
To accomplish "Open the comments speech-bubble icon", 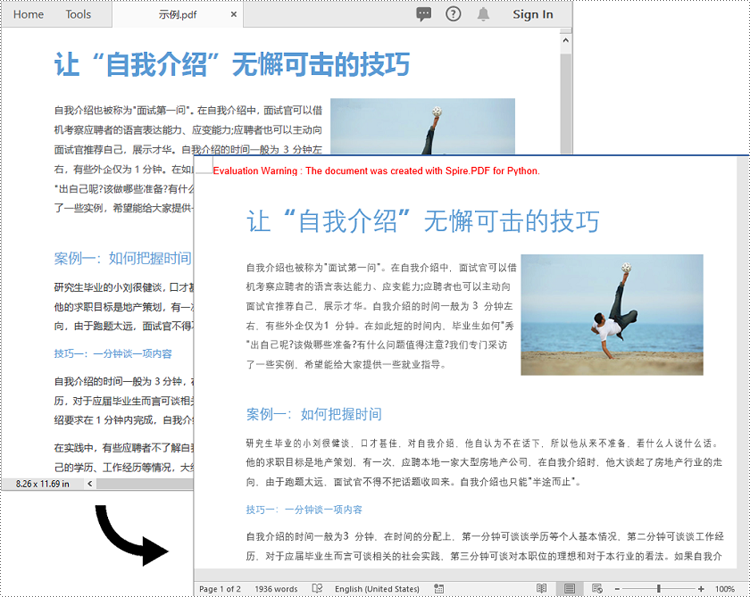I will point(423,14).
